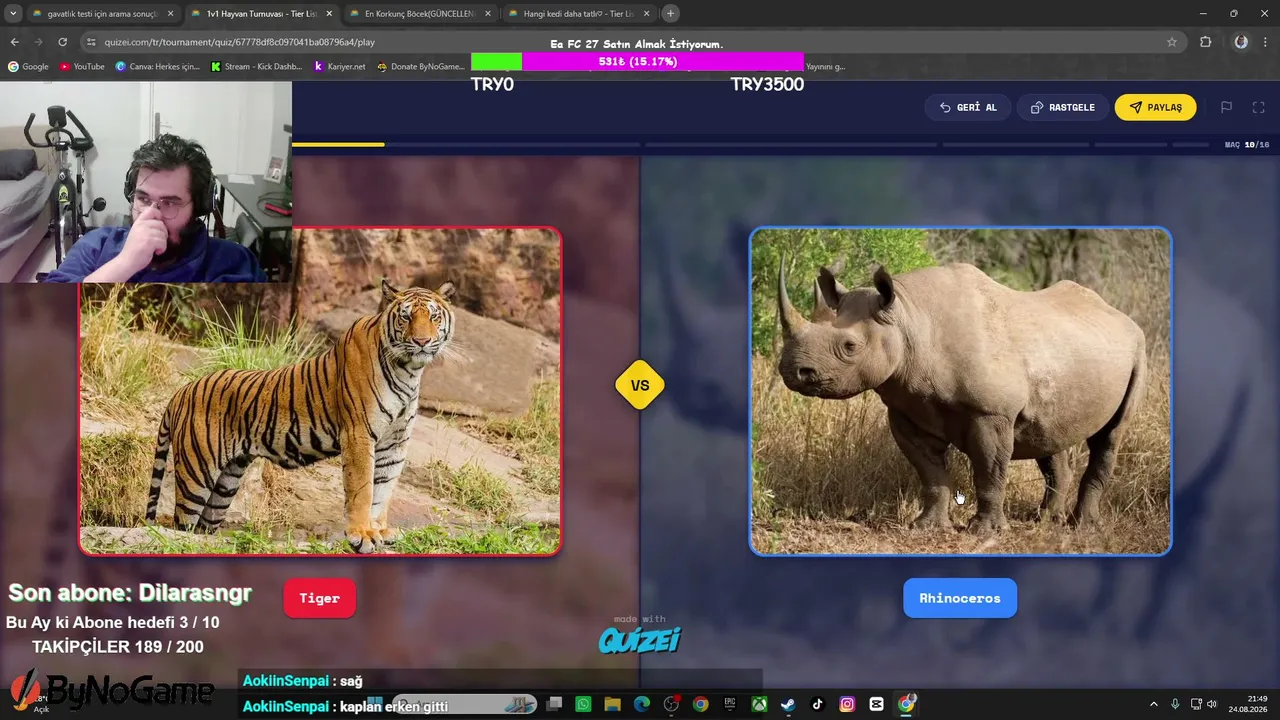Open Task View from the taskbar

click(x=555, y=704)
